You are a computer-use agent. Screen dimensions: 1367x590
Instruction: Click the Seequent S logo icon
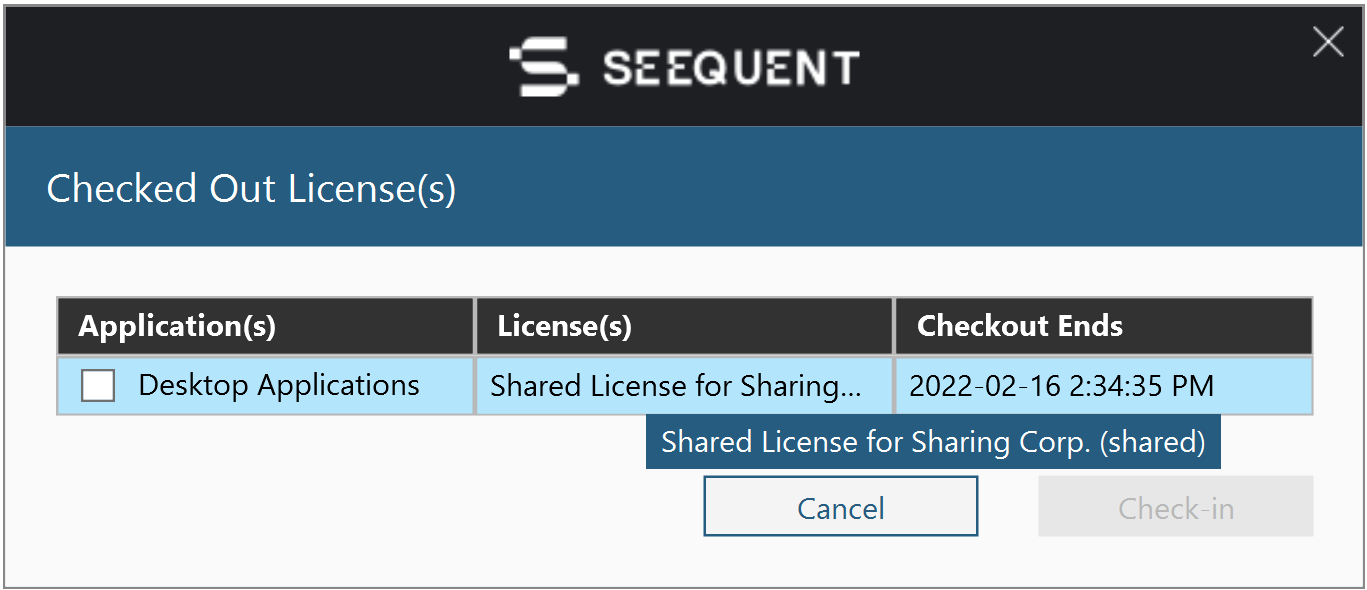coord(543,67)
